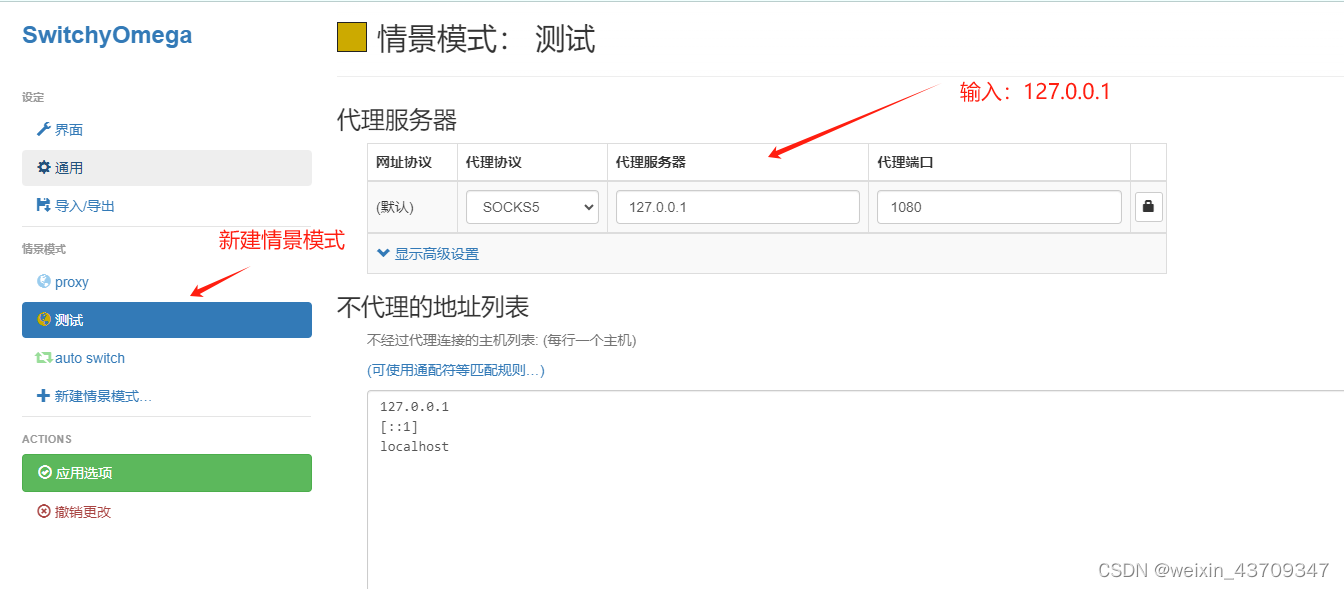This screenshot has height=589, width=1344.
Task: Click the globe icon of proxy profile
Action: [44, 282]
